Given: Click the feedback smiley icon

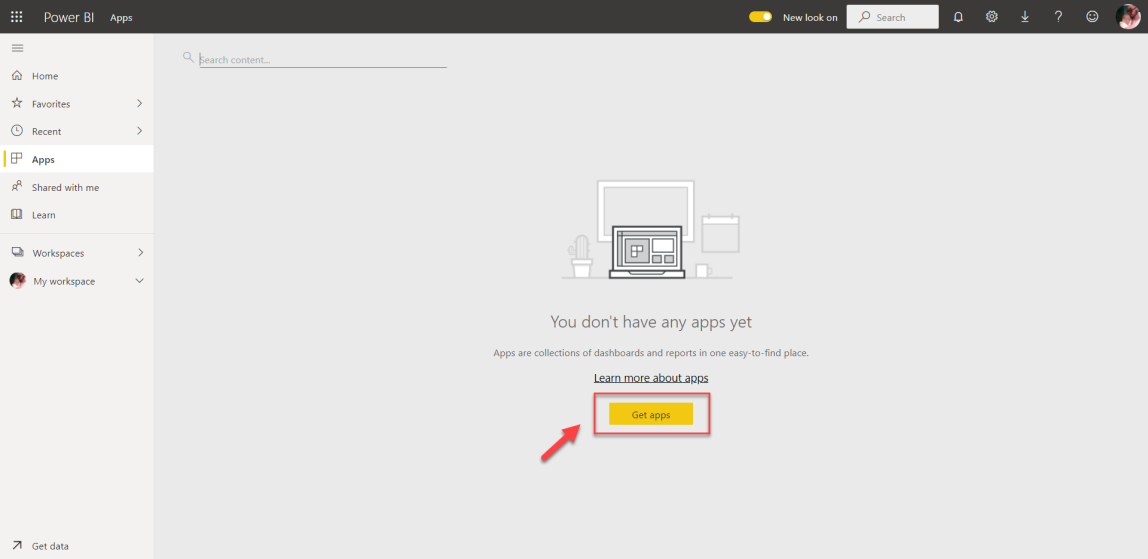Looking at the screenshot, I should click(1092, 17).
